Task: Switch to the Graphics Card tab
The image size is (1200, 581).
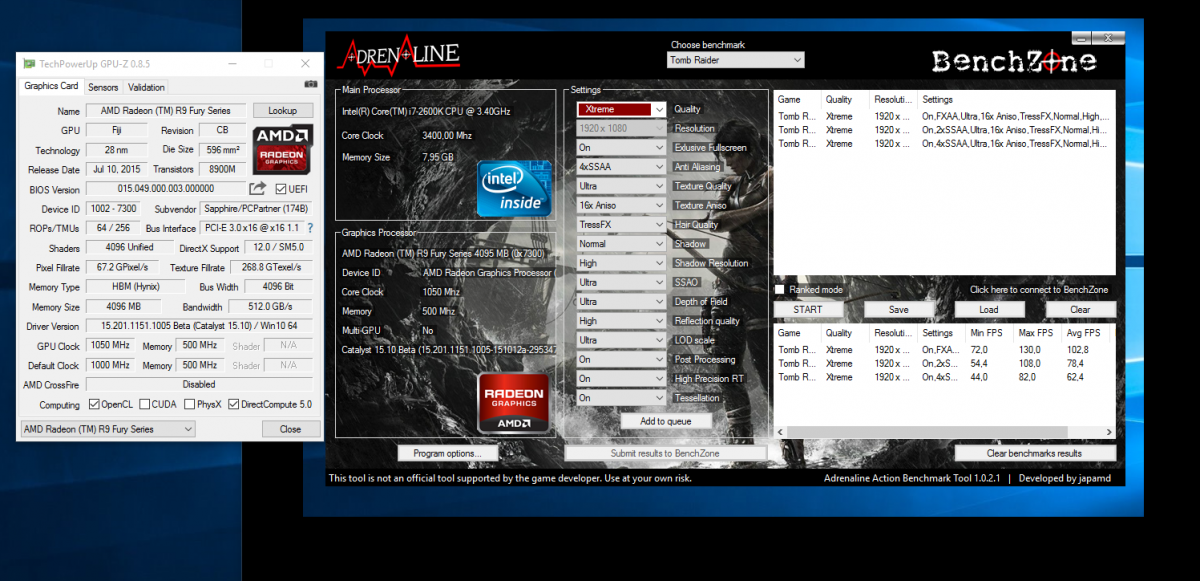Action: click(x=51, y=87)
